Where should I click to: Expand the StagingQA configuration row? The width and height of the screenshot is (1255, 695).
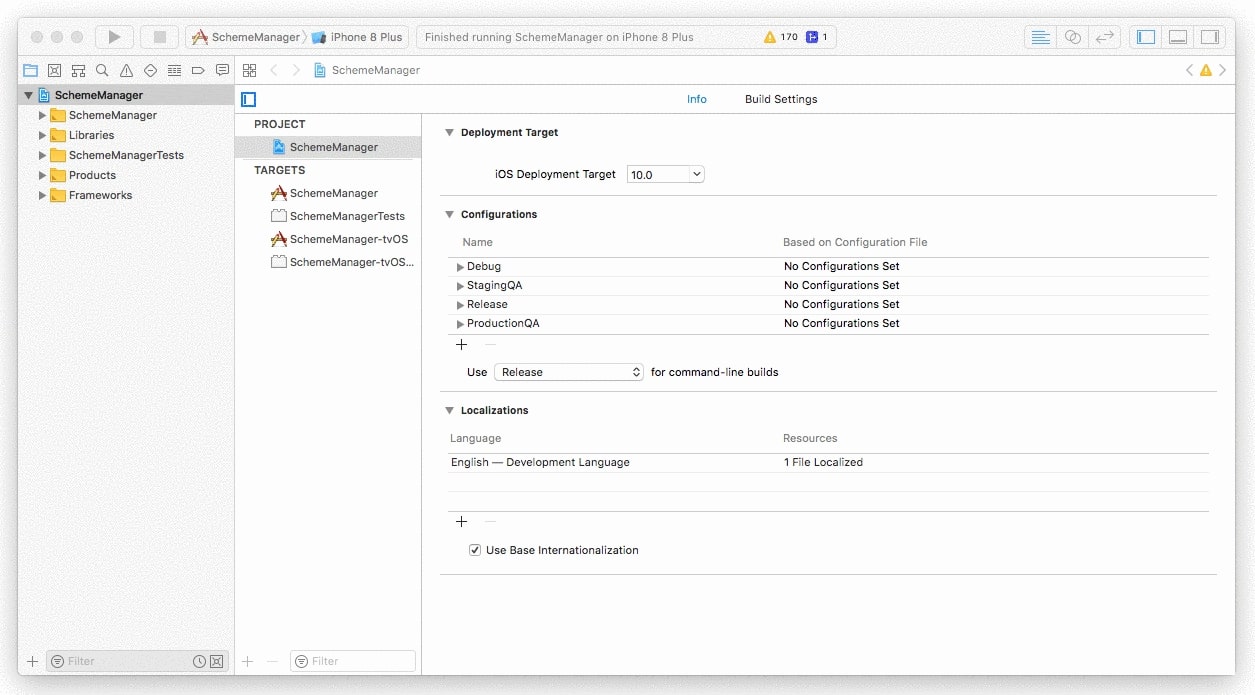point(461,285)
